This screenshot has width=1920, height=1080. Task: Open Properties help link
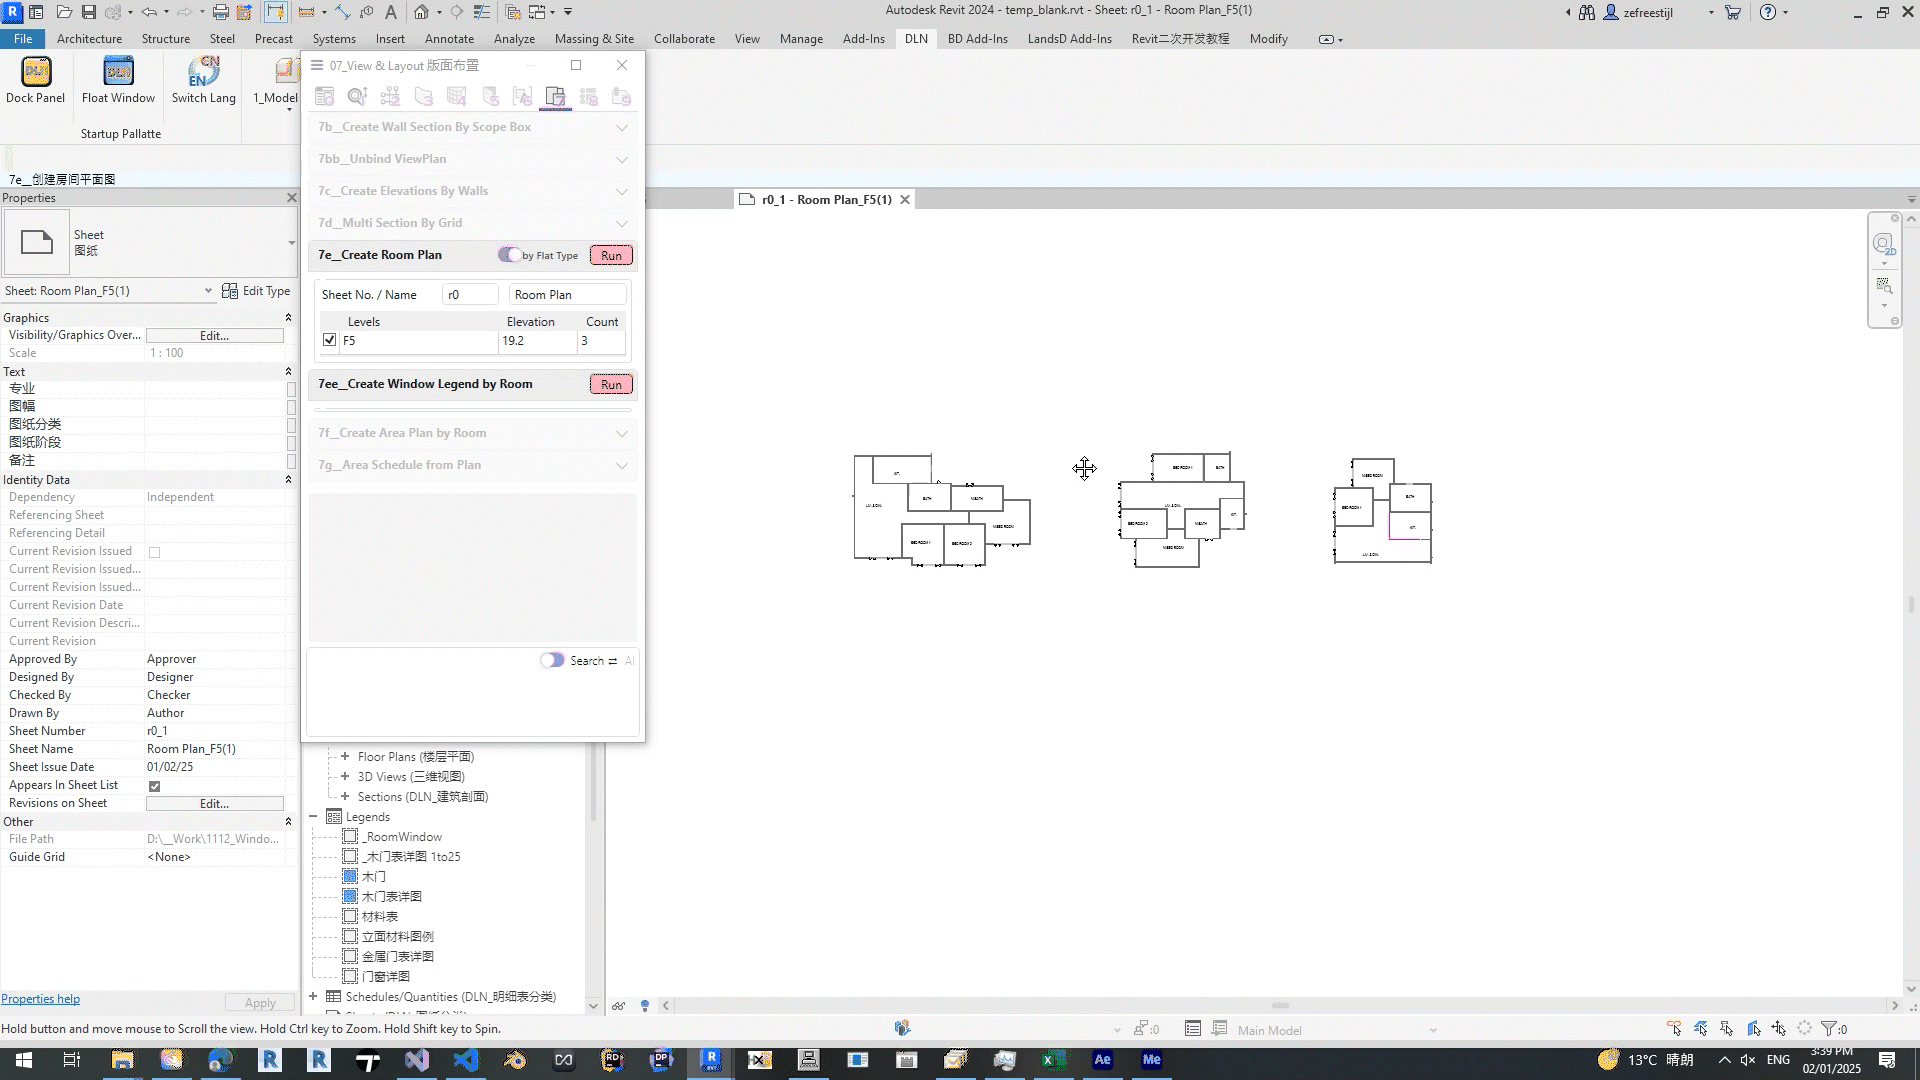pos(40,999)
